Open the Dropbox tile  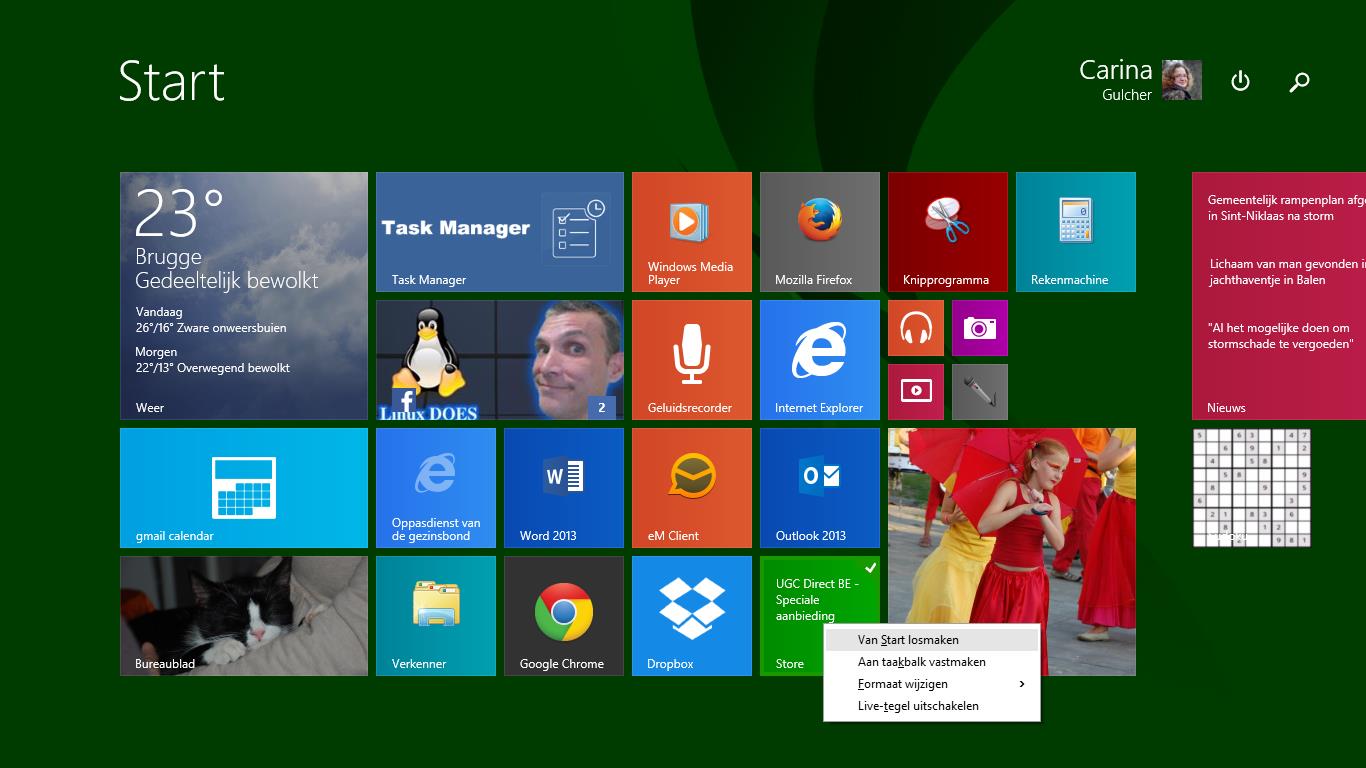(x=692, y=616)
